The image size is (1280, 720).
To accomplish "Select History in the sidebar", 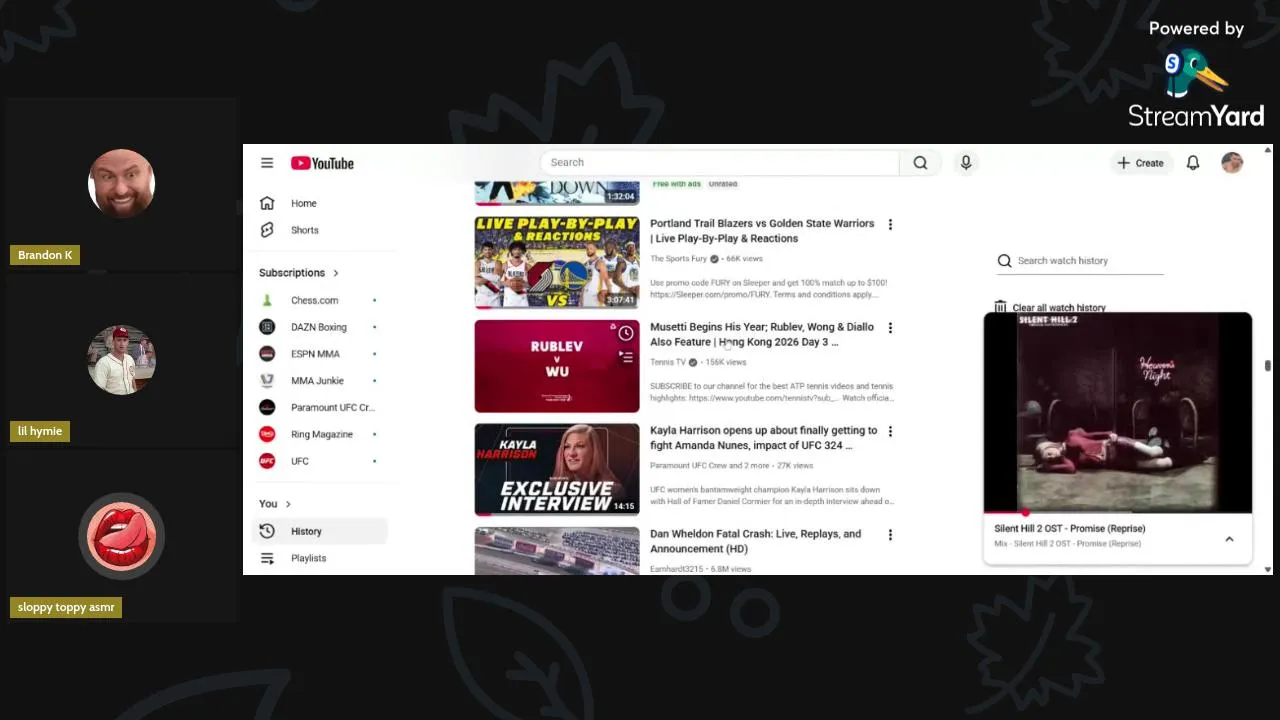I will click(x=321, y=531).
